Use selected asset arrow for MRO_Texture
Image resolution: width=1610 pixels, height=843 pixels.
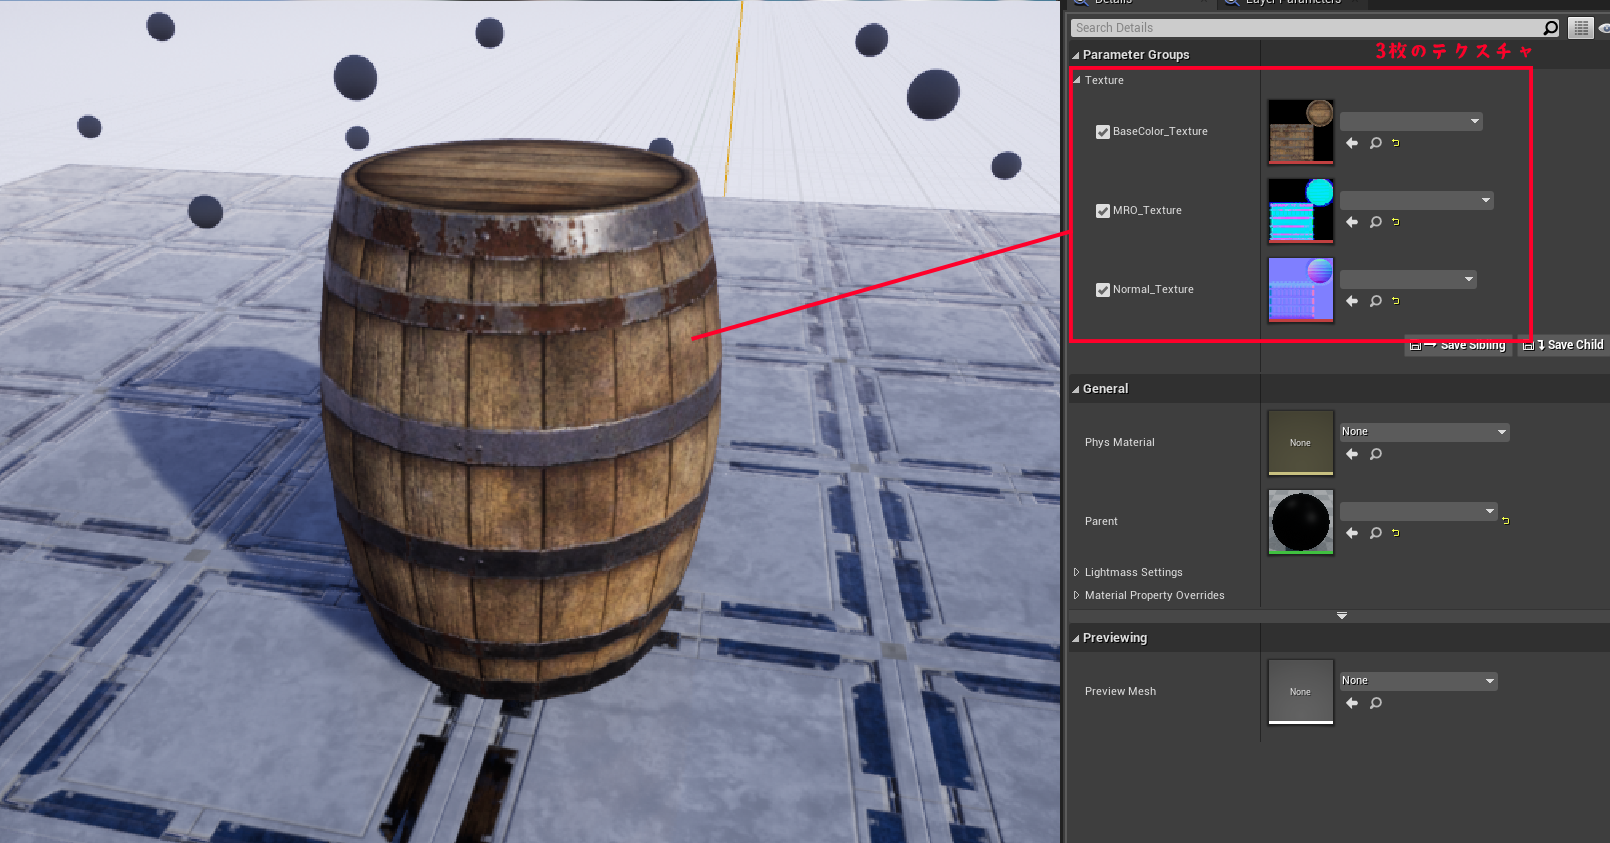coord(1352,222)
